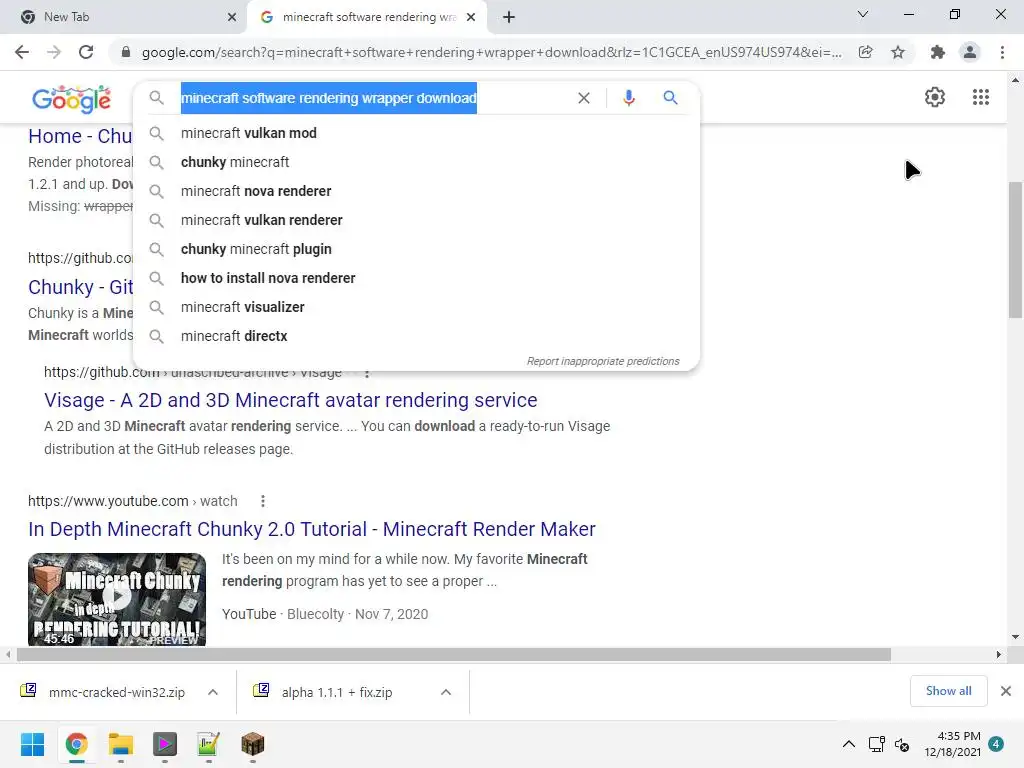This screenshot has height=768, width=1024.
Task: Open the Chunky - GitHub result link
Action: tap(80, 287)
